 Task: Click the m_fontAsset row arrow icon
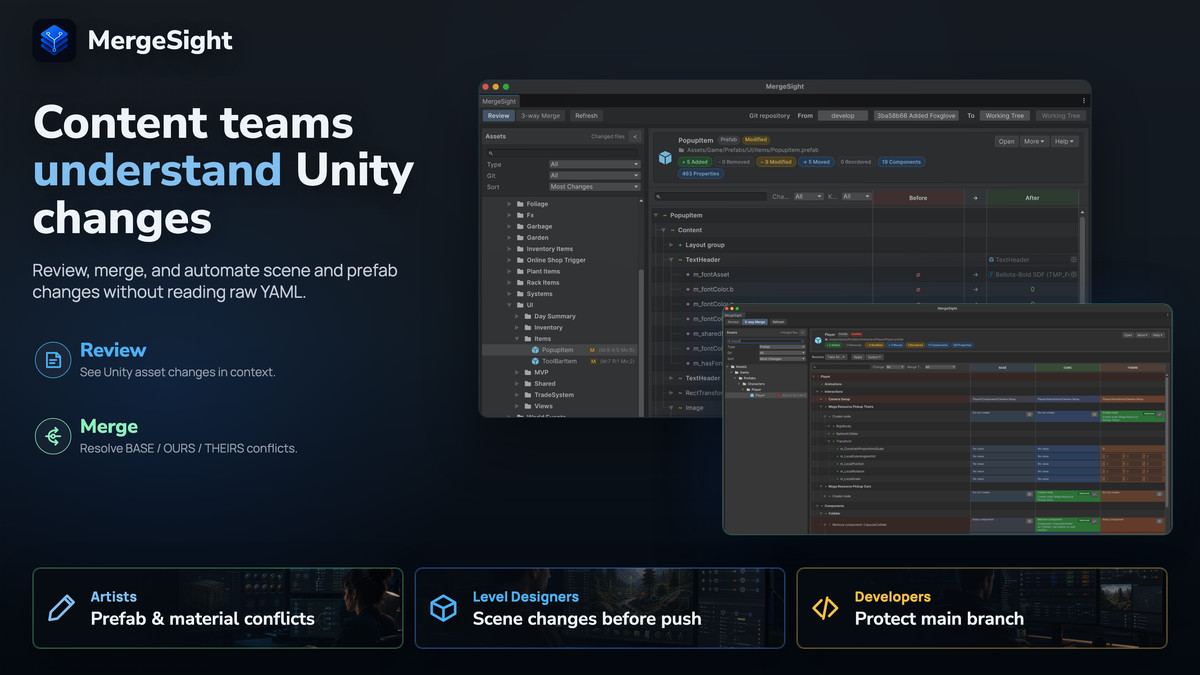pos(975,274)
